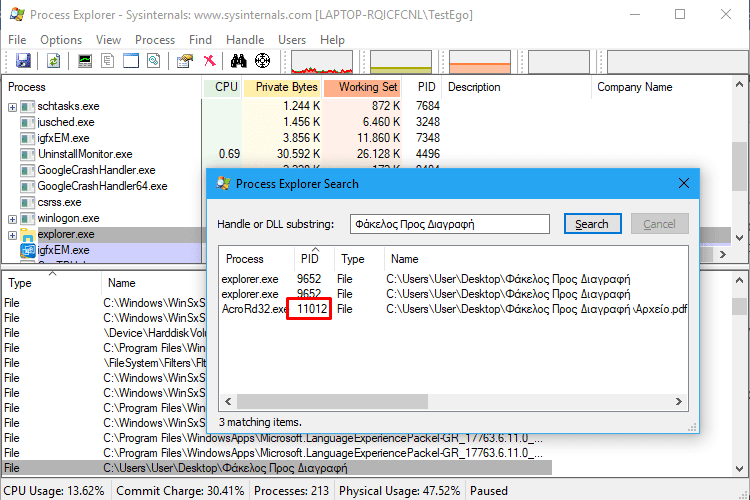Open System Information graph icon

[x=85, y=61]
